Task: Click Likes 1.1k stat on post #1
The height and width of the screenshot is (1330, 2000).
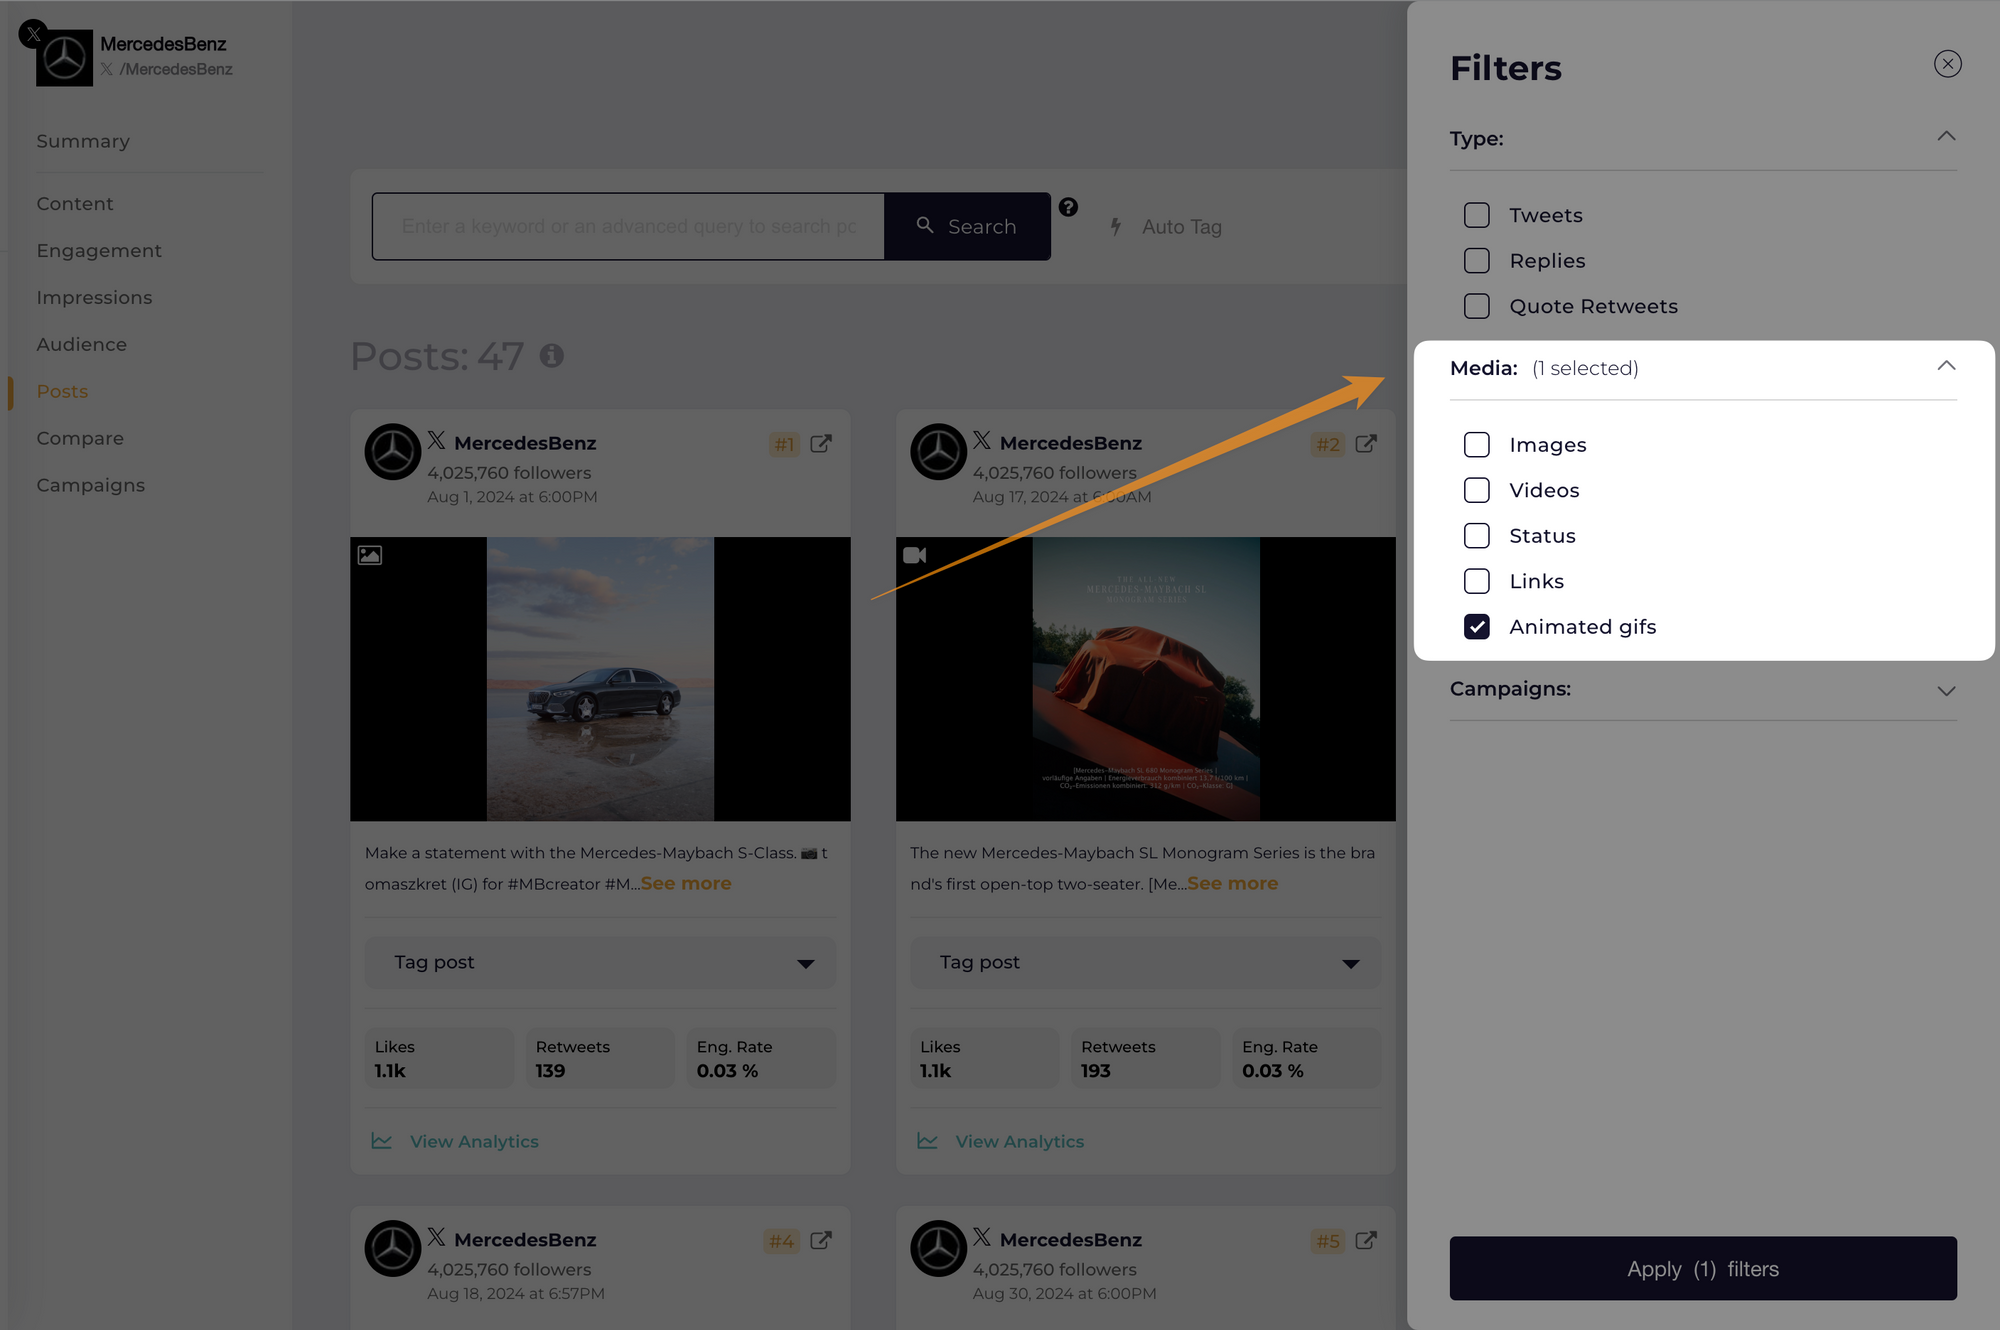Action: [x=439, y=1059]
